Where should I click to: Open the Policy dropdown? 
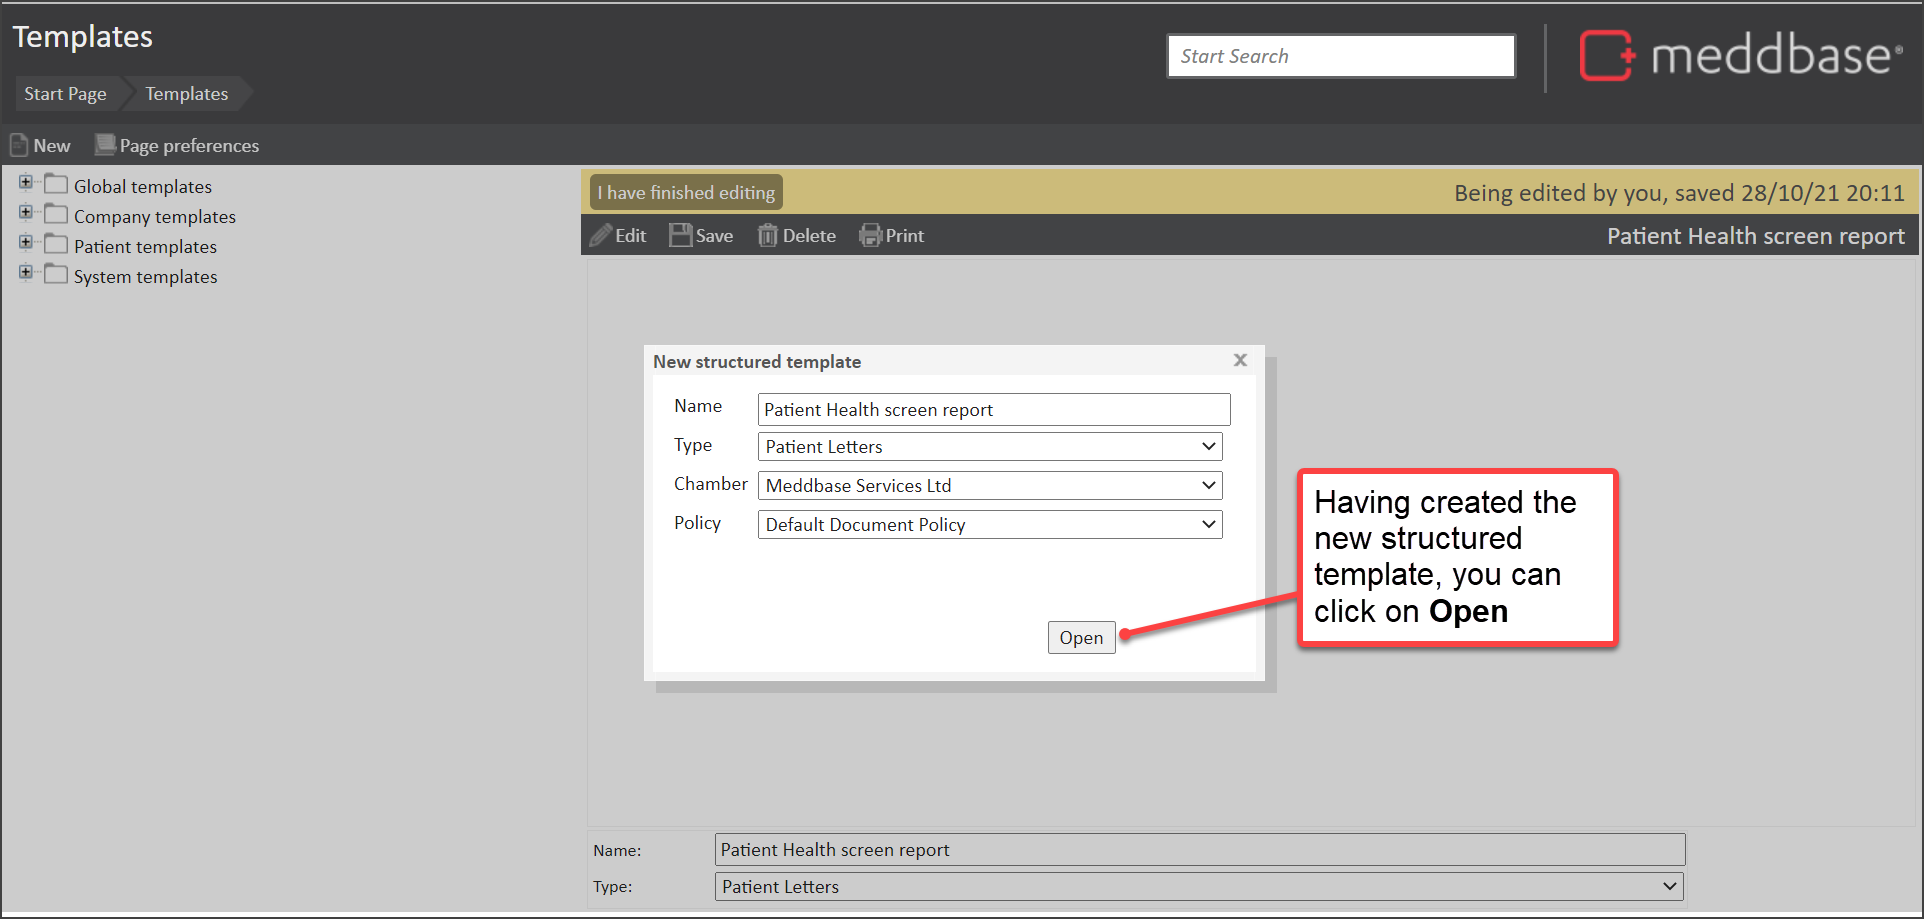(x=990, y=525)
